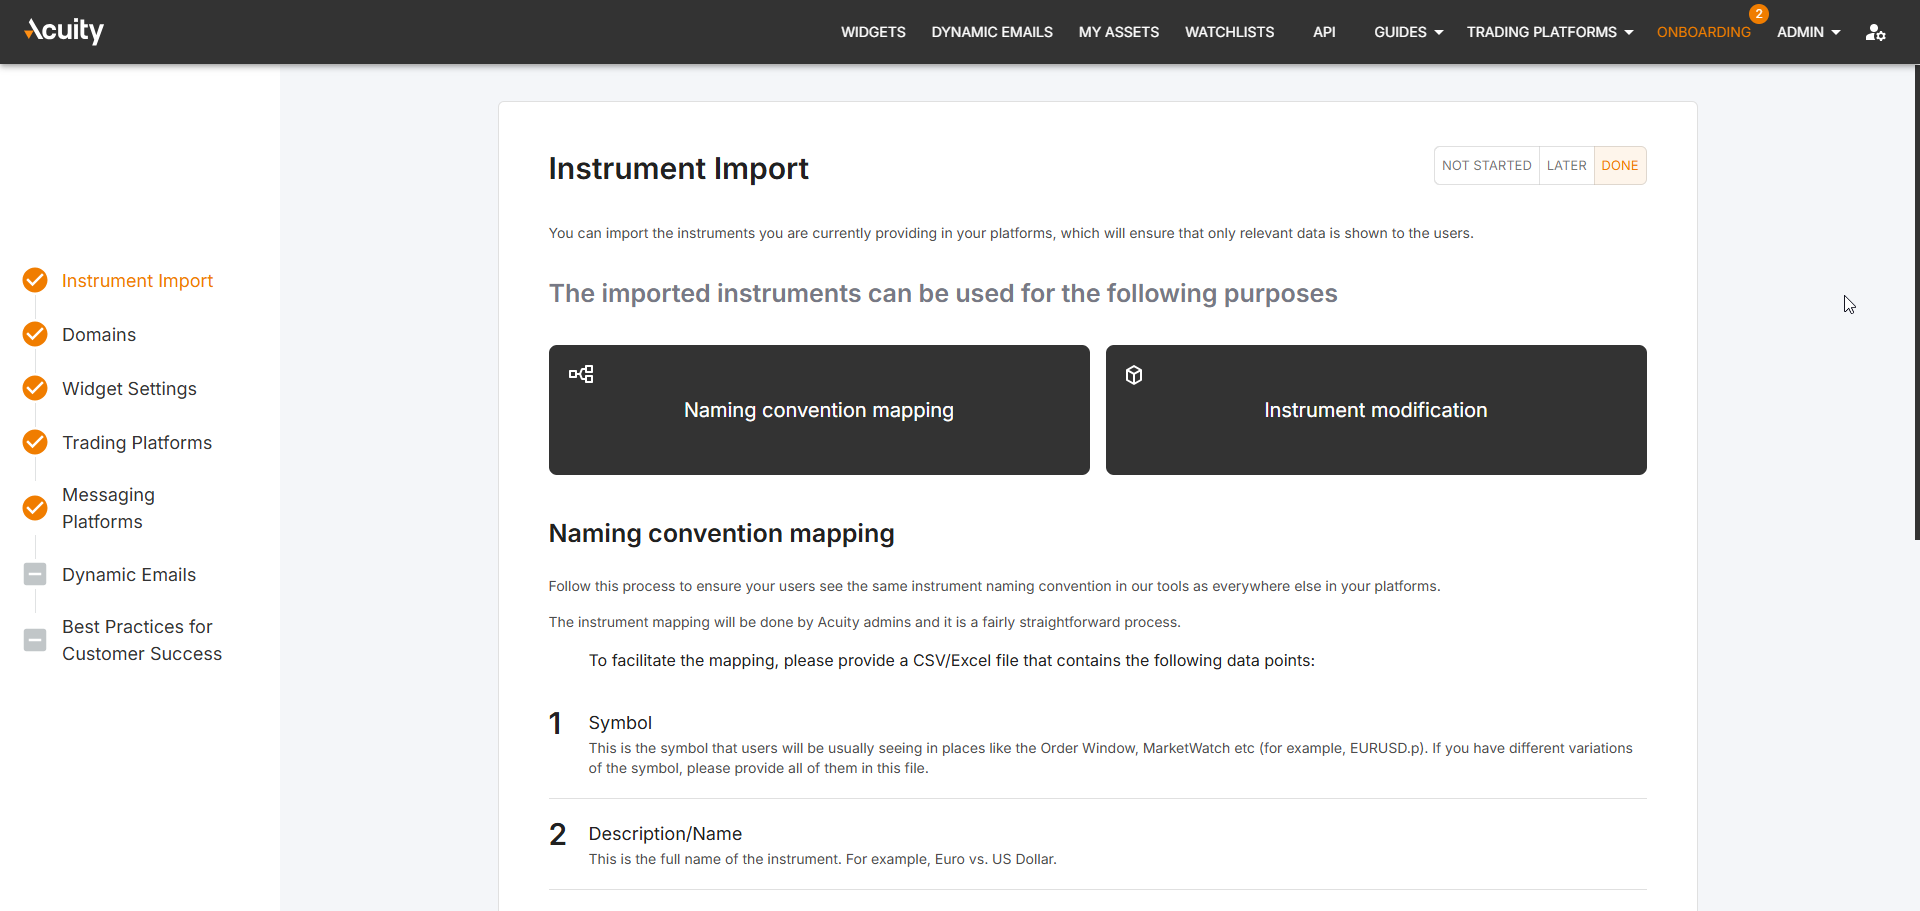Click the imported instruments purposes subheading
Screen dimensions: 1920x911
coord(943,293)
